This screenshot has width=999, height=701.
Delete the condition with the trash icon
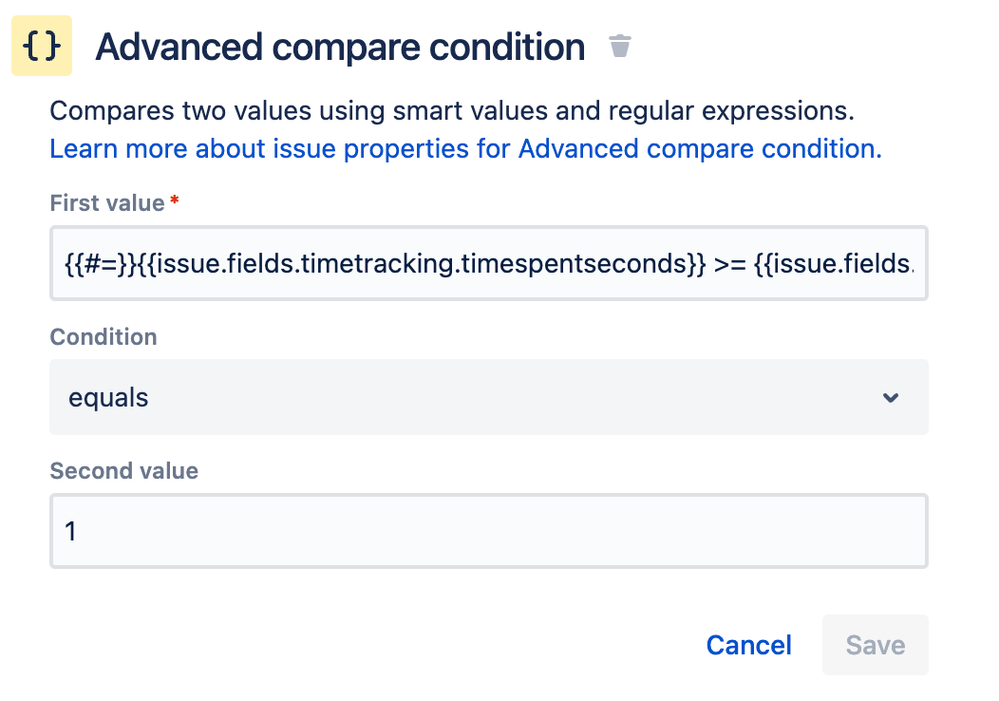point(620,46)
